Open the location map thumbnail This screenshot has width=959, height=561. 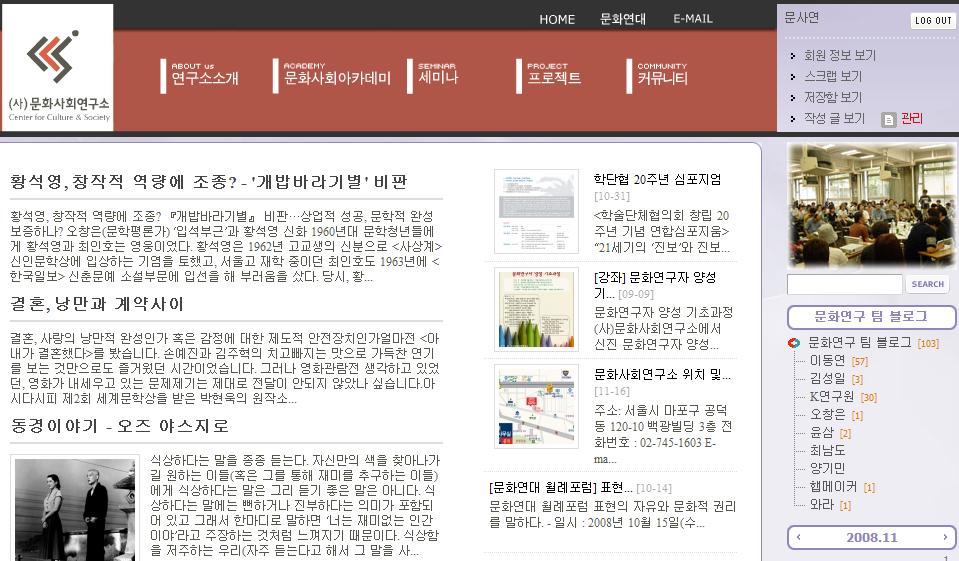536,406
